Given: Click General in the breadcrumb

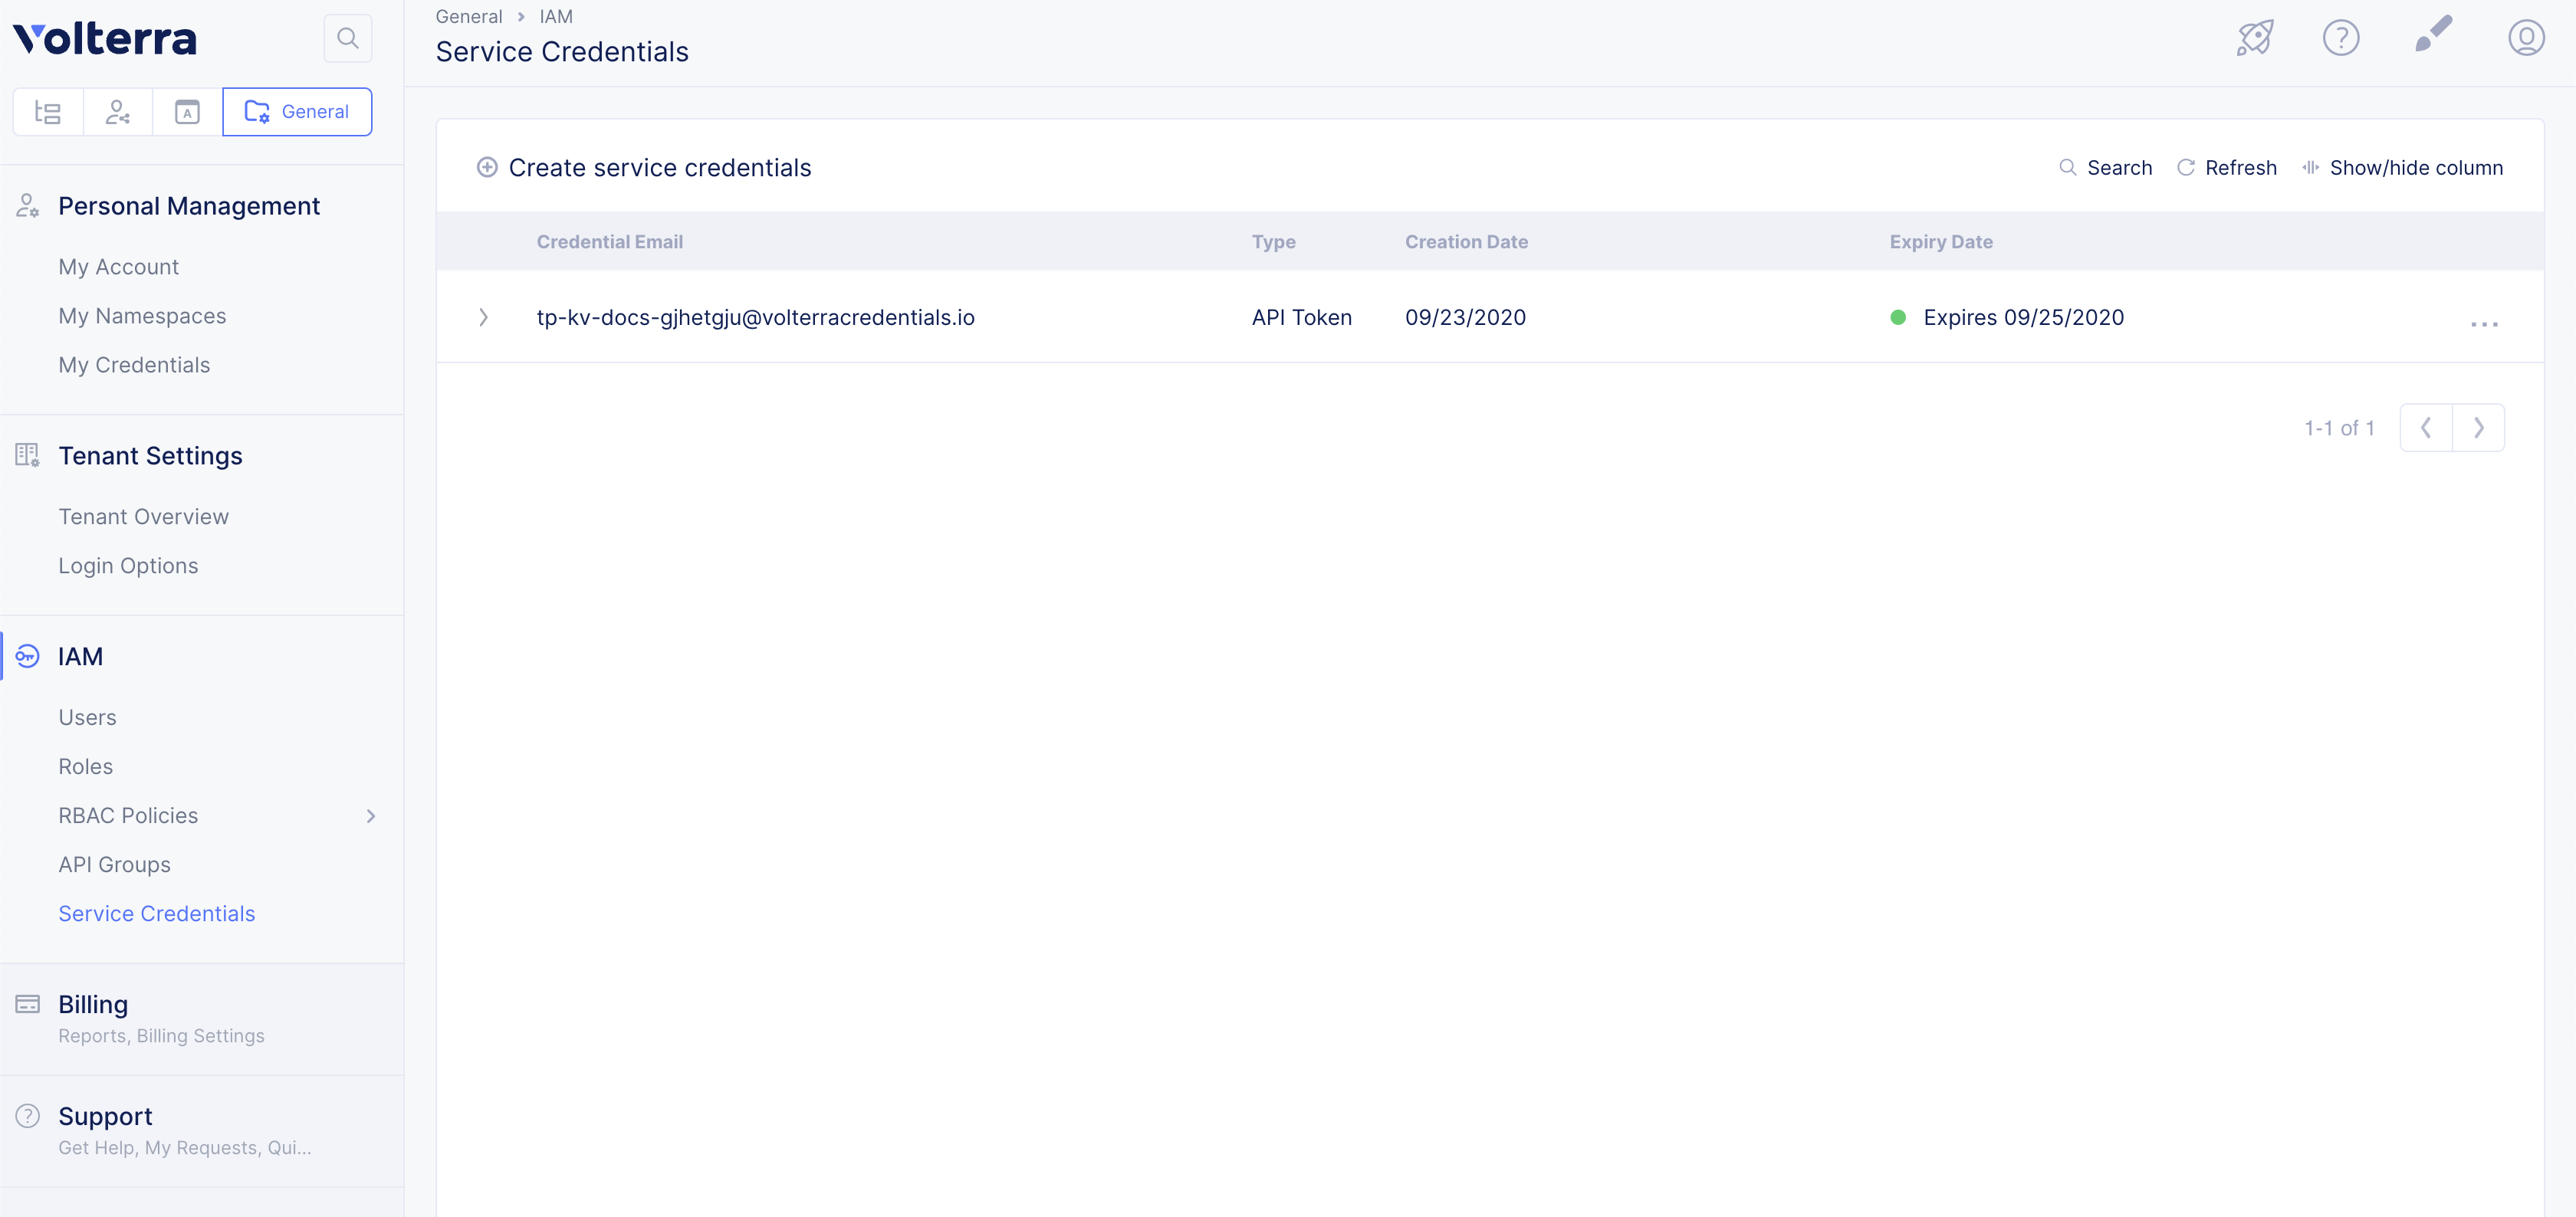Looking at the screenshot, I should pos(468,17).
